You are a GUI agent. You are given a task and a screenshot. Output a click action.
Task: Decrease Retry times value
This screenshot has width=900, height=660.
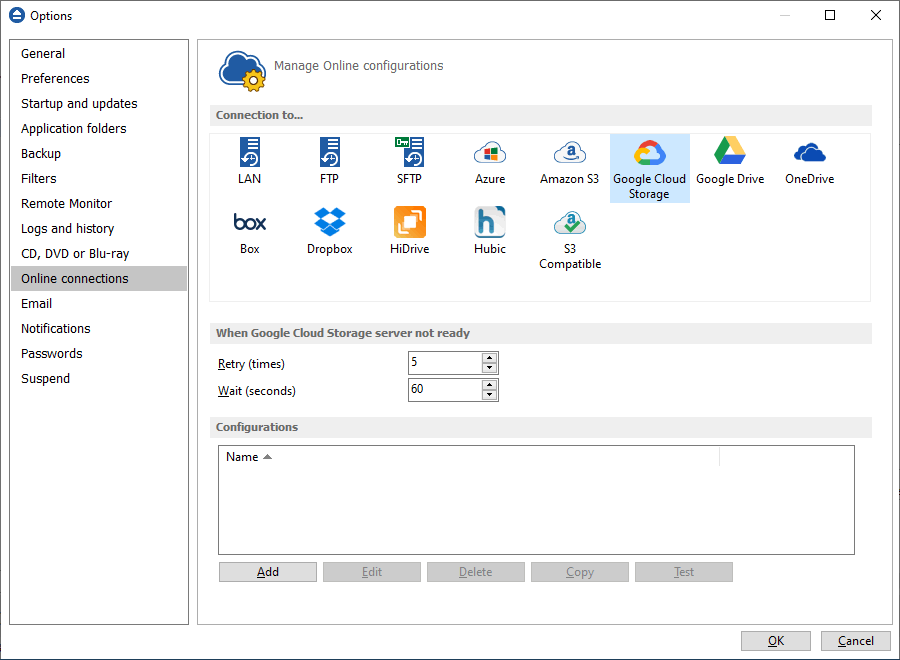pyautogui.click(x=489, y=368)
